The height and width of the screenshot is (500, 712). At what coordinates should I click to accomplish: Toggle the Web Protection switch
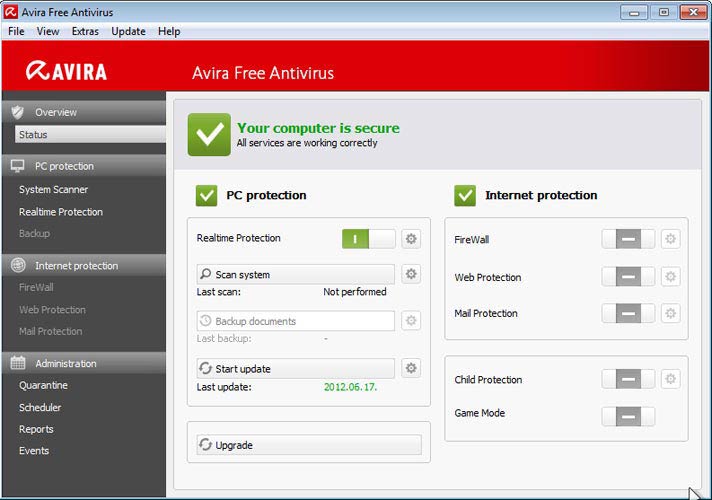[x=628, y=277]
